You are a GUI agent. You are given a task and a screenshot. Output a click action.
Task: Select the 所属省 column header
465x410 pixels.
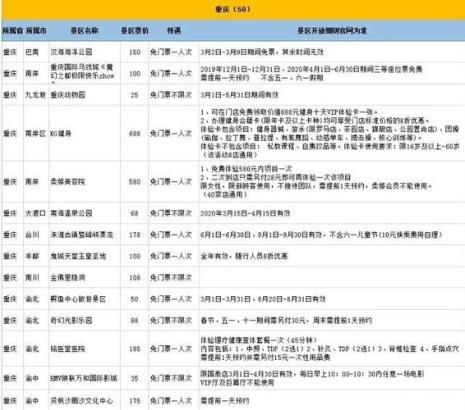(x=13, y=31)
